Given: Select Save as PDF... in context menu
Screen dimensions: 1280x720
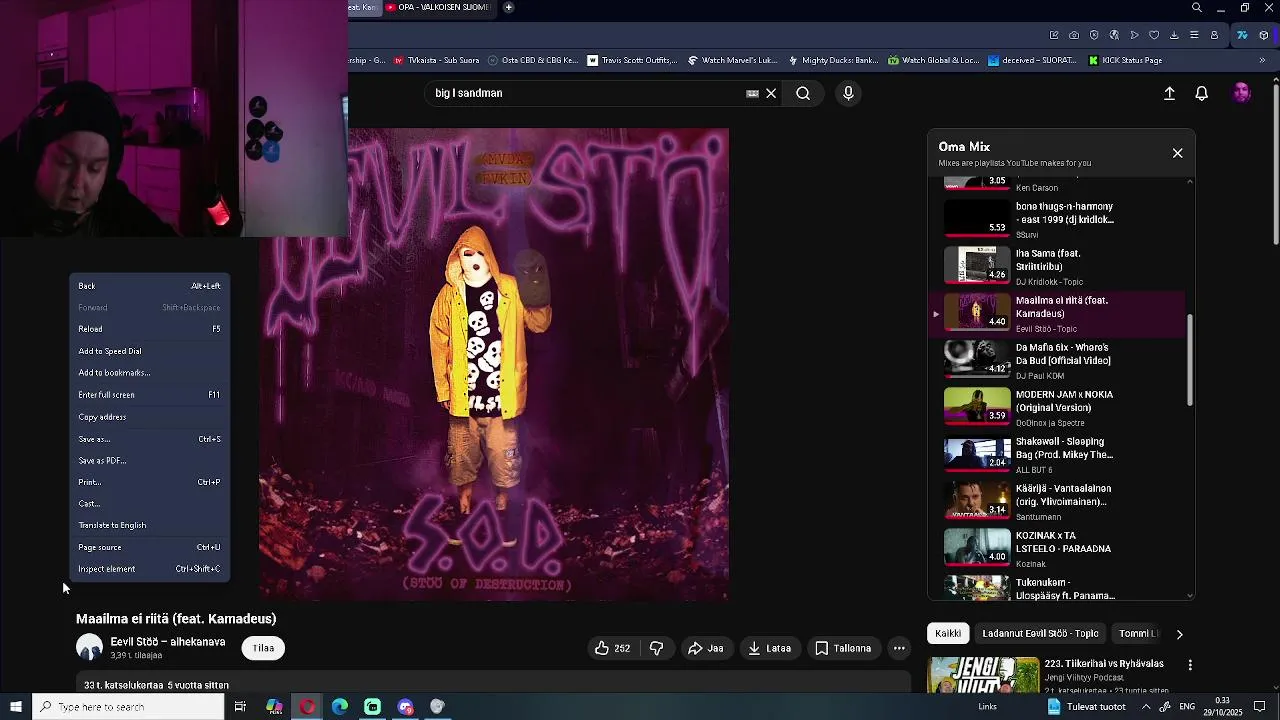Looking at the screenshot, I should [149, 461].
